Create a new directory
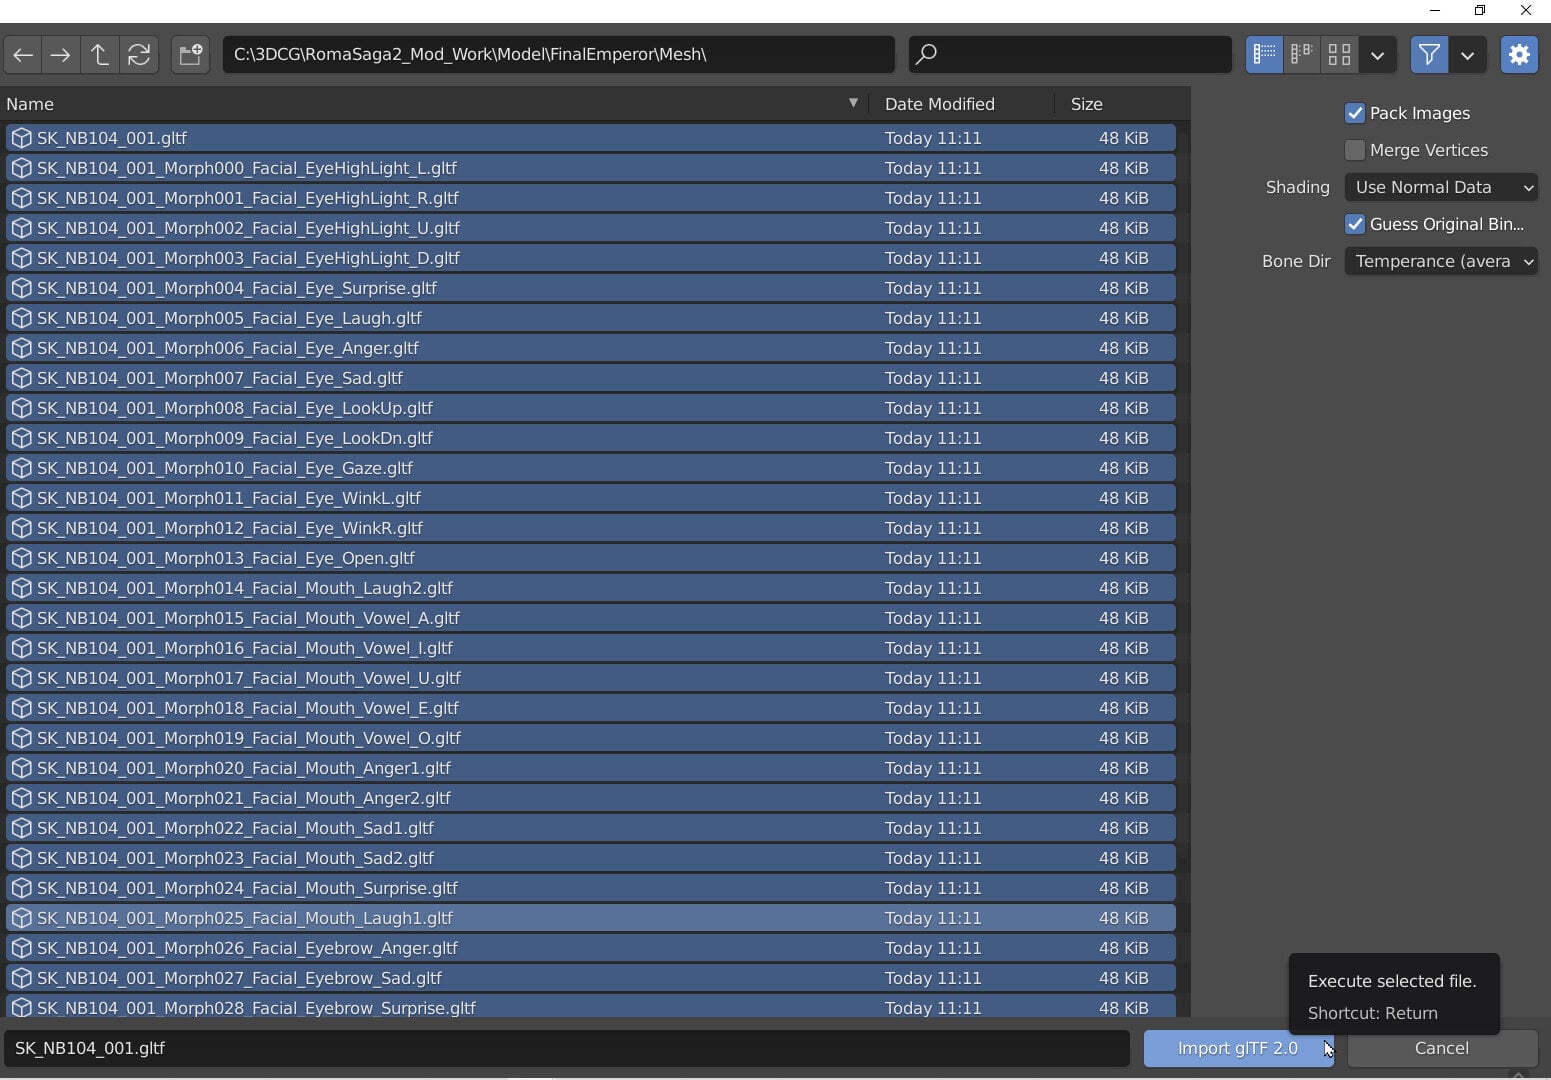The height and width of the screenshot is (1080, 1551). point(190,54)
